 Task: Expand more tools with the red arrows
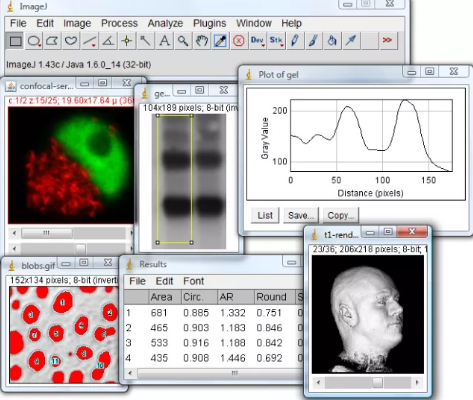click(x=387, y=41)
